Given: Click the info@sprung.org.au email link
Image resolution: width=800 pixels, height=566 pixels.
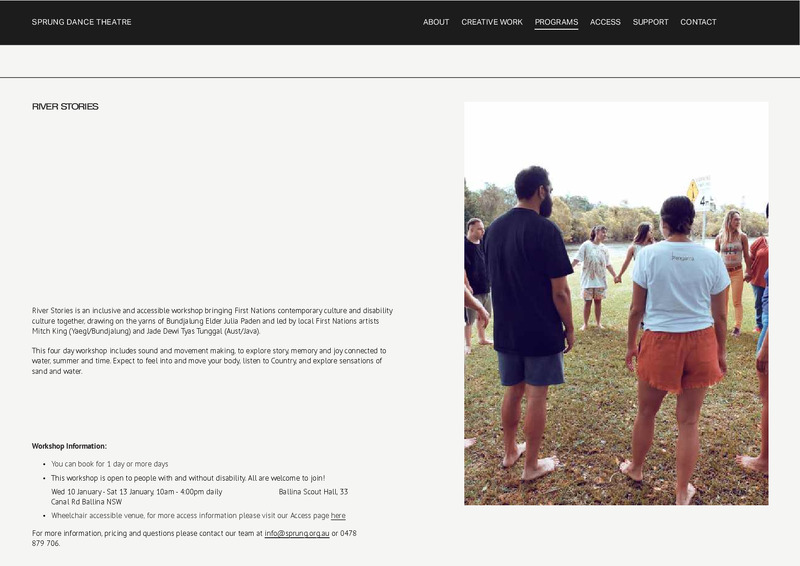Looking at the screenshot, I should coord(297,533).
